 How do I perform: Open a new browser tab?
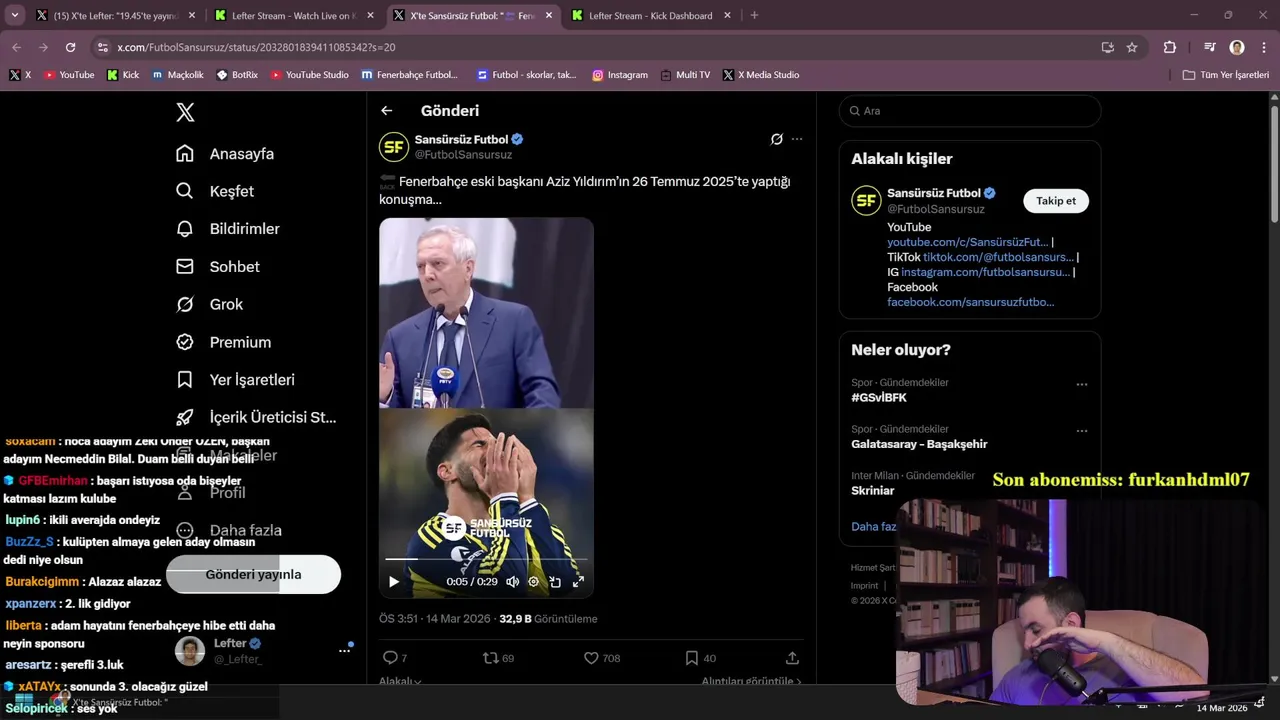[754, 16]
